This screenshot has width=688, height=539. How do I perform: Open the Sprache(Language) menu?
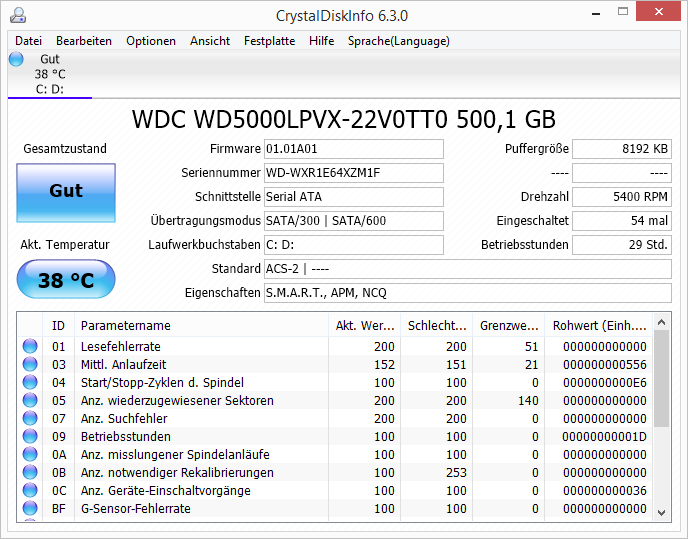point(398,41)
